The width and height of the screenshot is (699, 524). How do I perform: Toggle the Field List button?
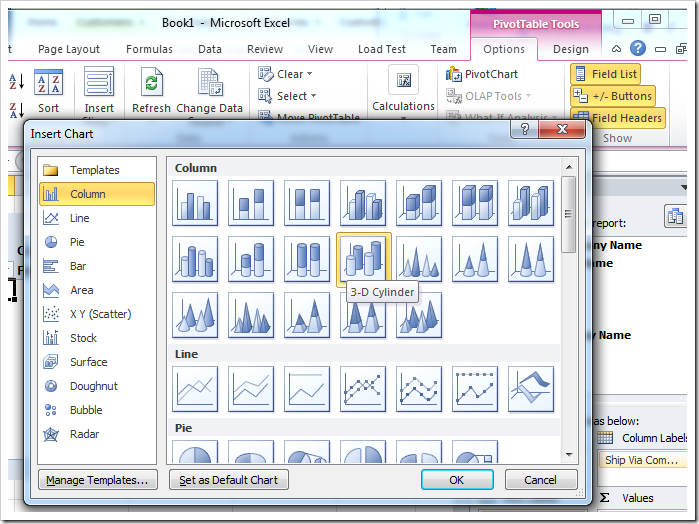click(x=605, y=74)
